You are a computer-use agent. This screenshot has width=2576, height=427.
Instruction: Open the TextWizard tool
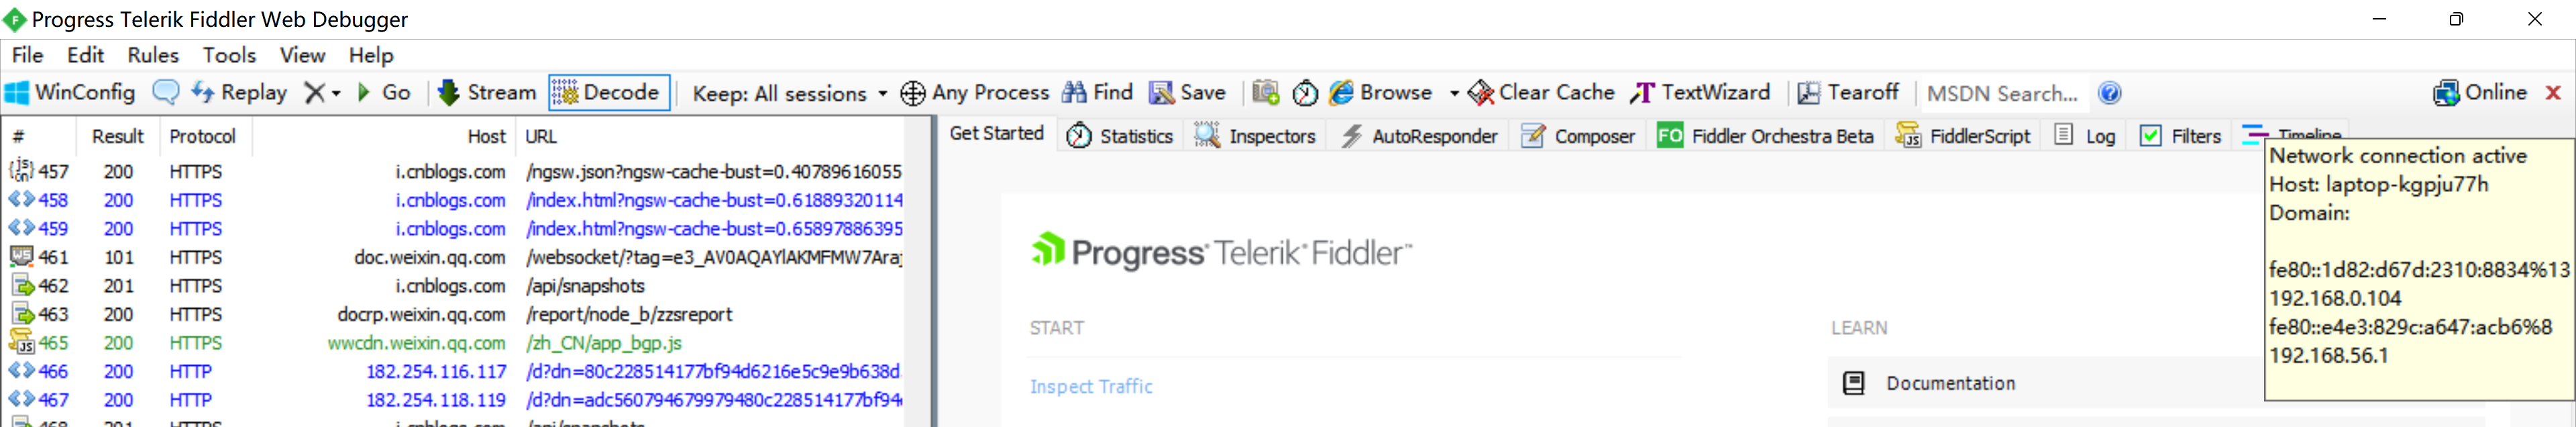click(x=1700, y=93)
